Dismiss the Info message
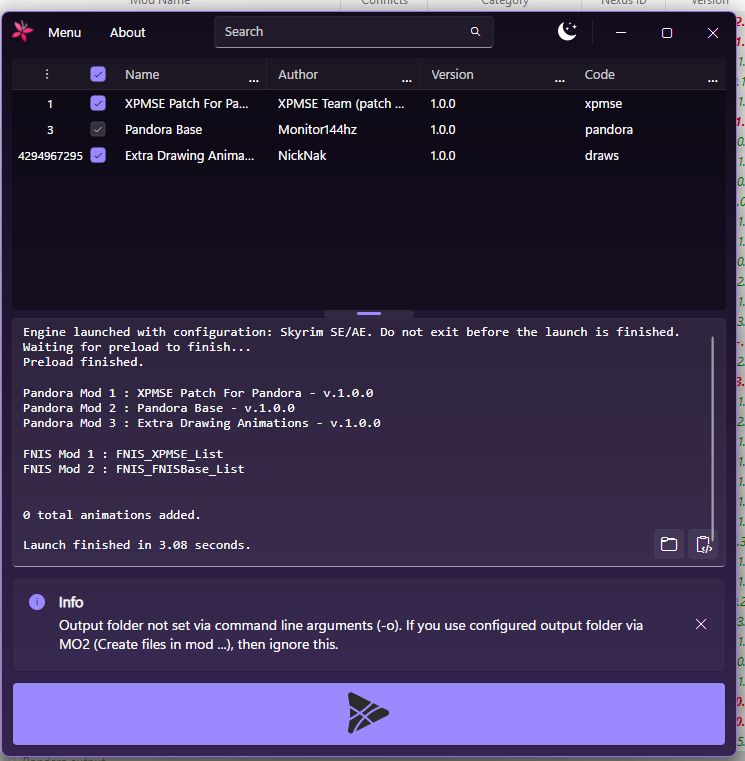This screenshot has height=761, width=745. pos(701,624)
